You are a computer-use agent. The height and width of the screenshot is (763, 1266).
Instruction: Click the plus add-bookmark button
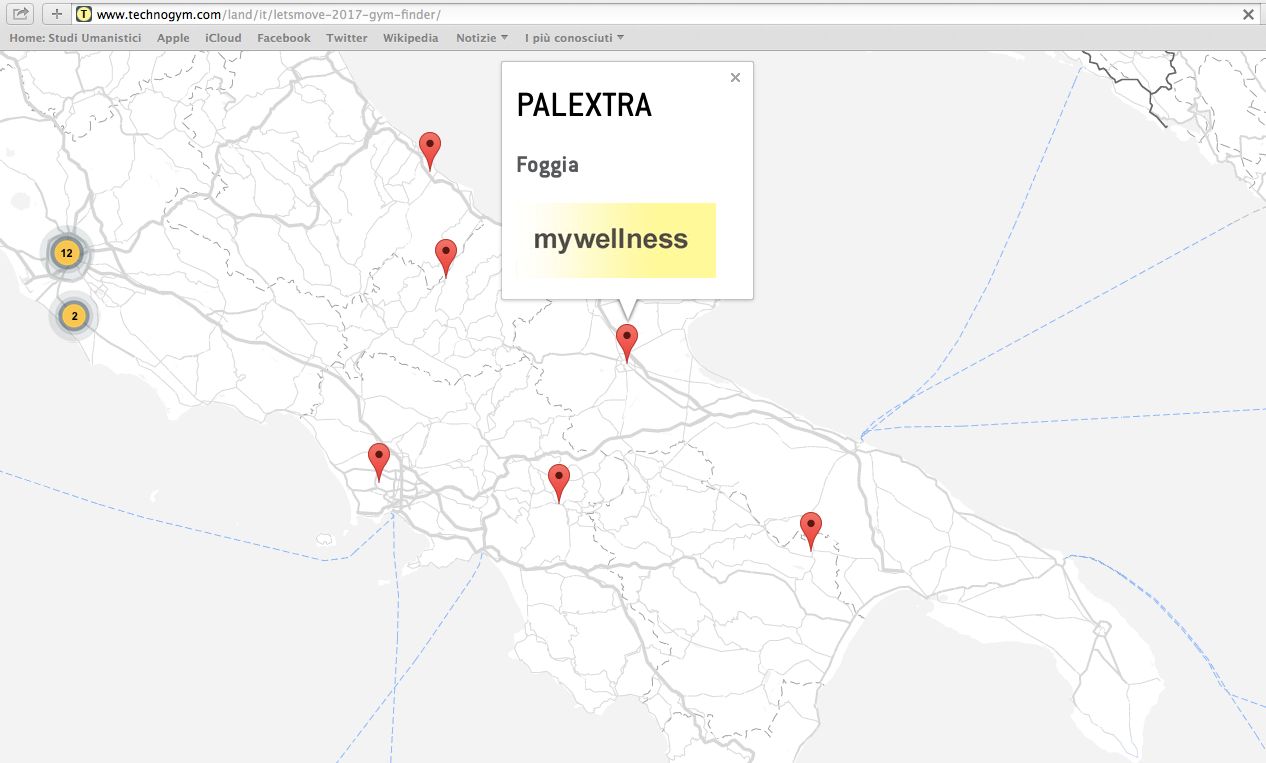point(57,14)
